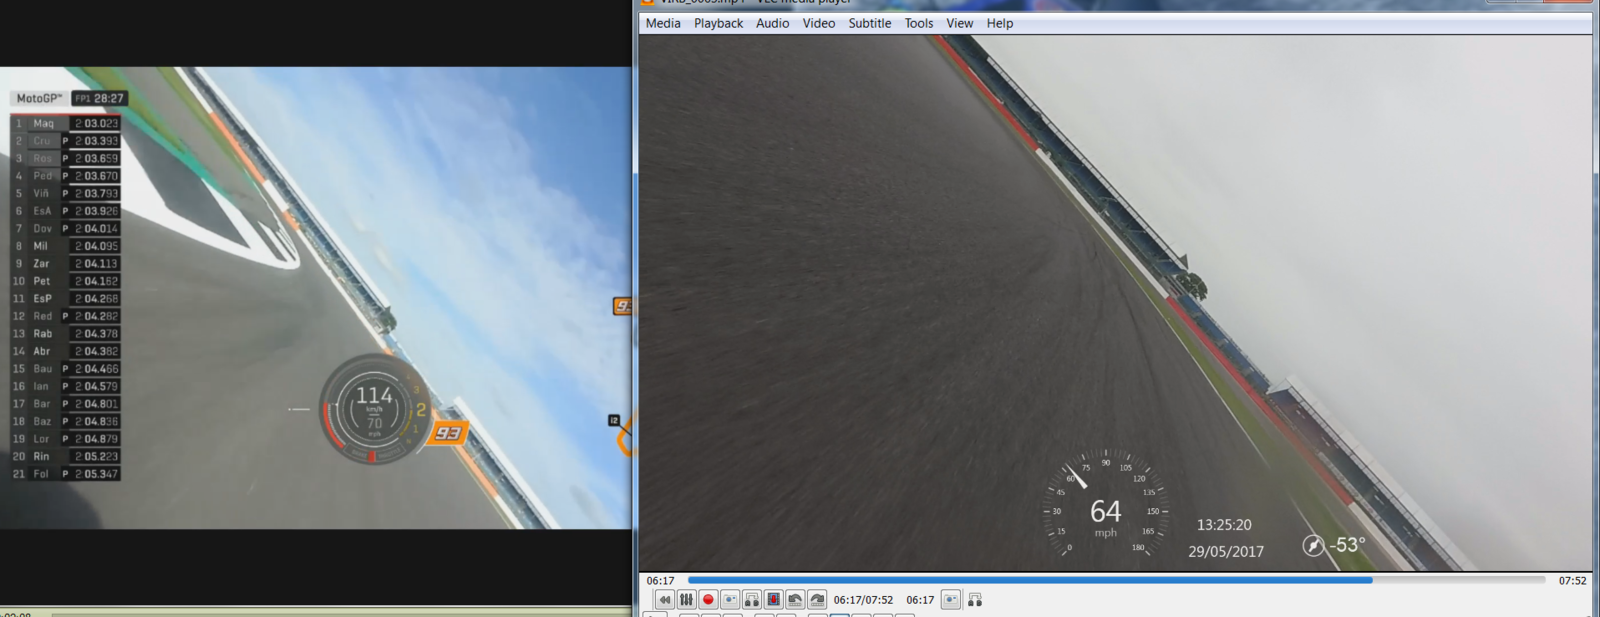Click Cru 2:03.393 leaderboard row
Screen dimensions: 1600x617
(66, 141)
